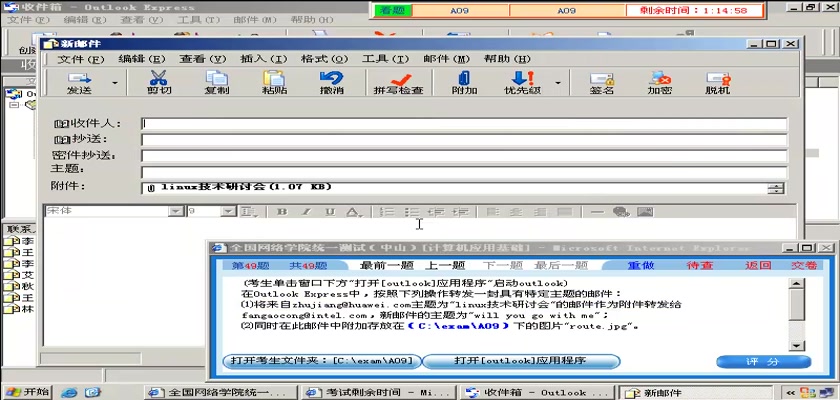Viewport: 840px width, 400px height.
Task: Click the Cut (剪切) scissors icon
Action: (x=159, y=83)
